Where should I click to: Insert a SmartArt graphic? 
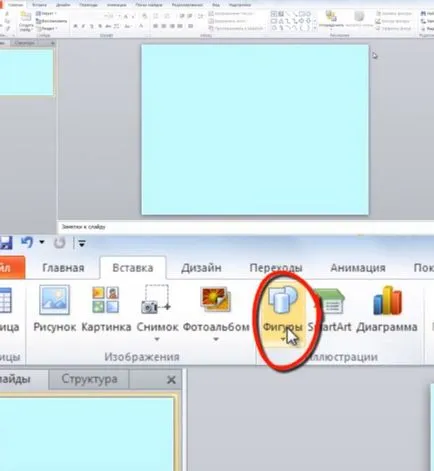330,310
